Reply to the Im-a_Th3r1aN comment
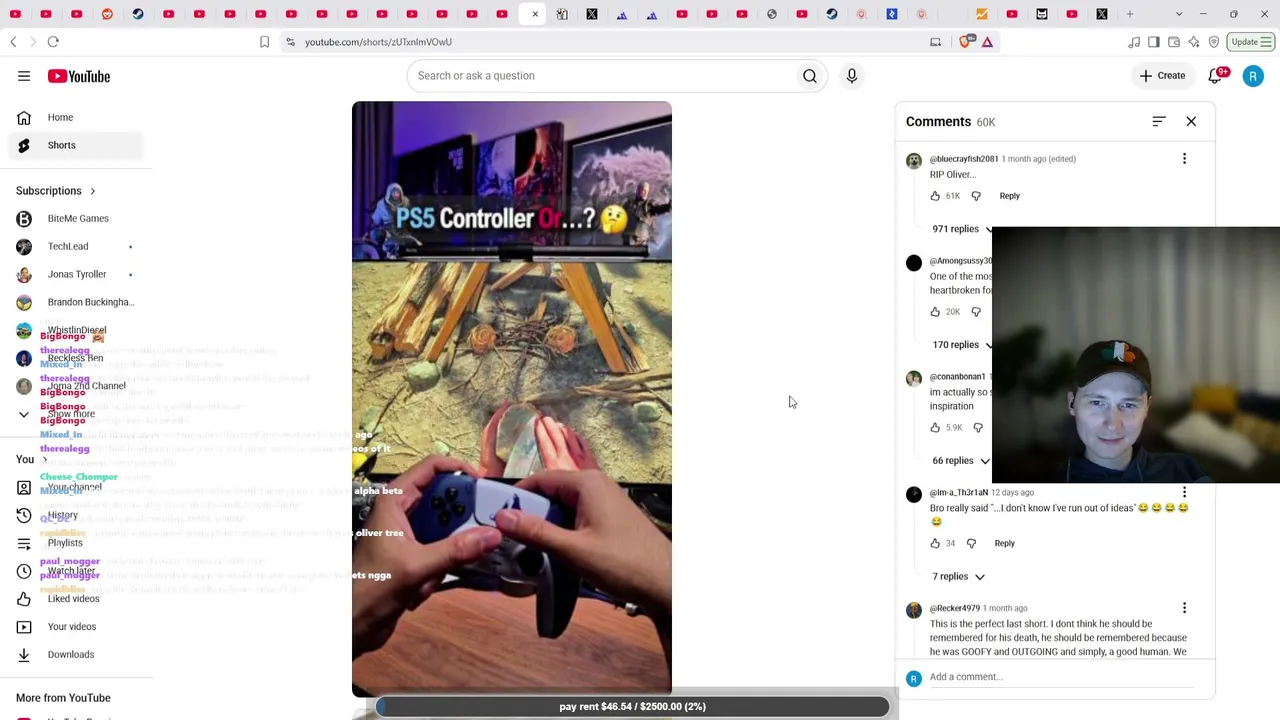 click(x=1004, y=544)
